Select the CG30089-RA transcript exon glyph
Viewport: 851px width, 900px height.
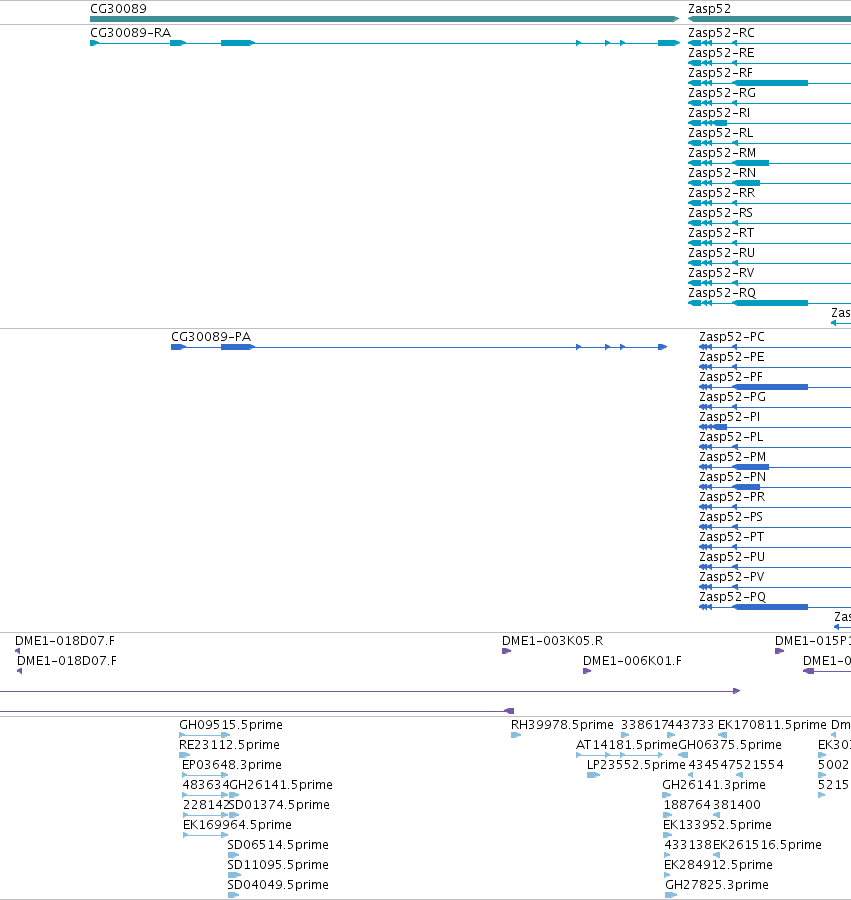[384, 43]
